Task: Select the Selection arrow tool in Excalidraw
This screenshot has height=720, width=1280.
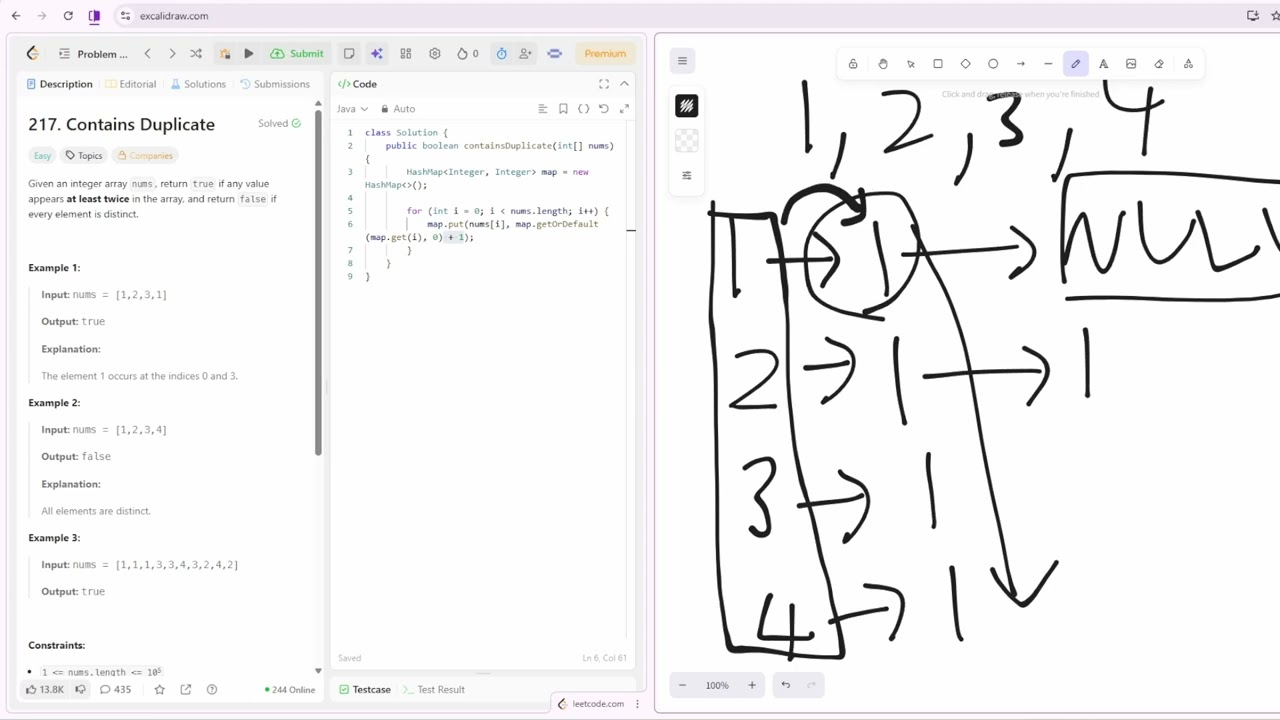Action: (x=911, y=64)
